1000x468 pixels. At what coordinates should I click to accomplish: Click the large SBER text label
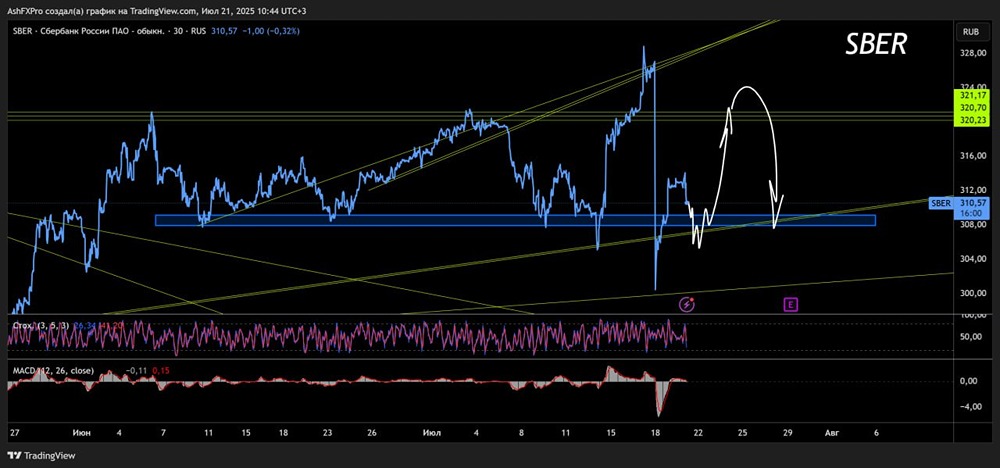coord(876,46)
